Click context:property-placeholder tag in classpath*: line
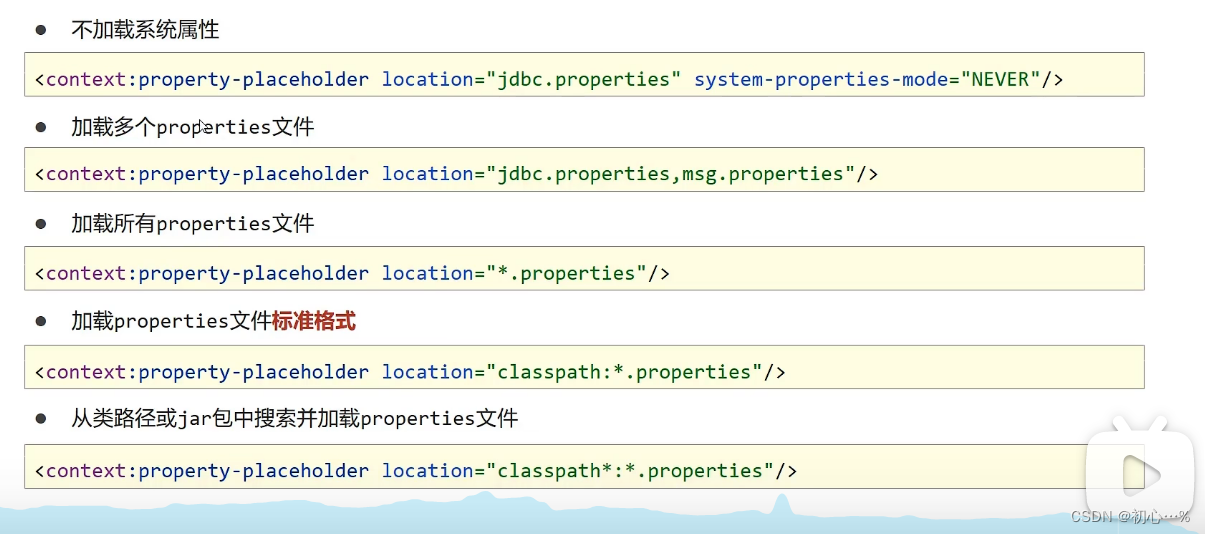1205x534 pixels. pyautogui.click(x=207, y=471)
